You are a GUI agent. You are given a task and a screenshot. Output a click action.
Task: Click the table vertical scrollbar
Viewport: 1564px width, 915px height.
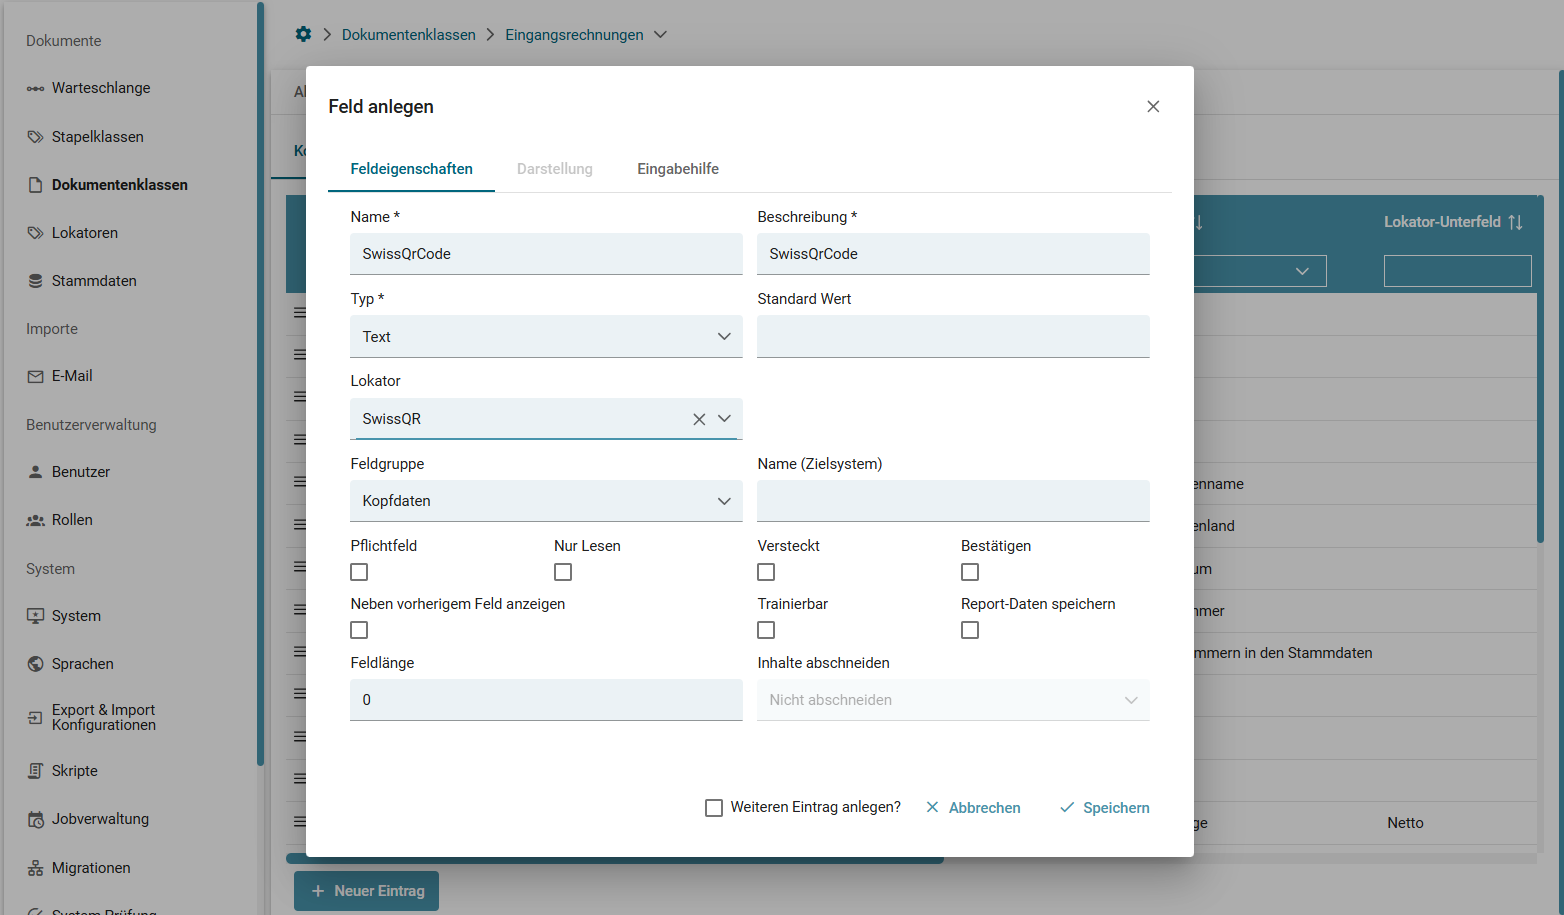1541,370
